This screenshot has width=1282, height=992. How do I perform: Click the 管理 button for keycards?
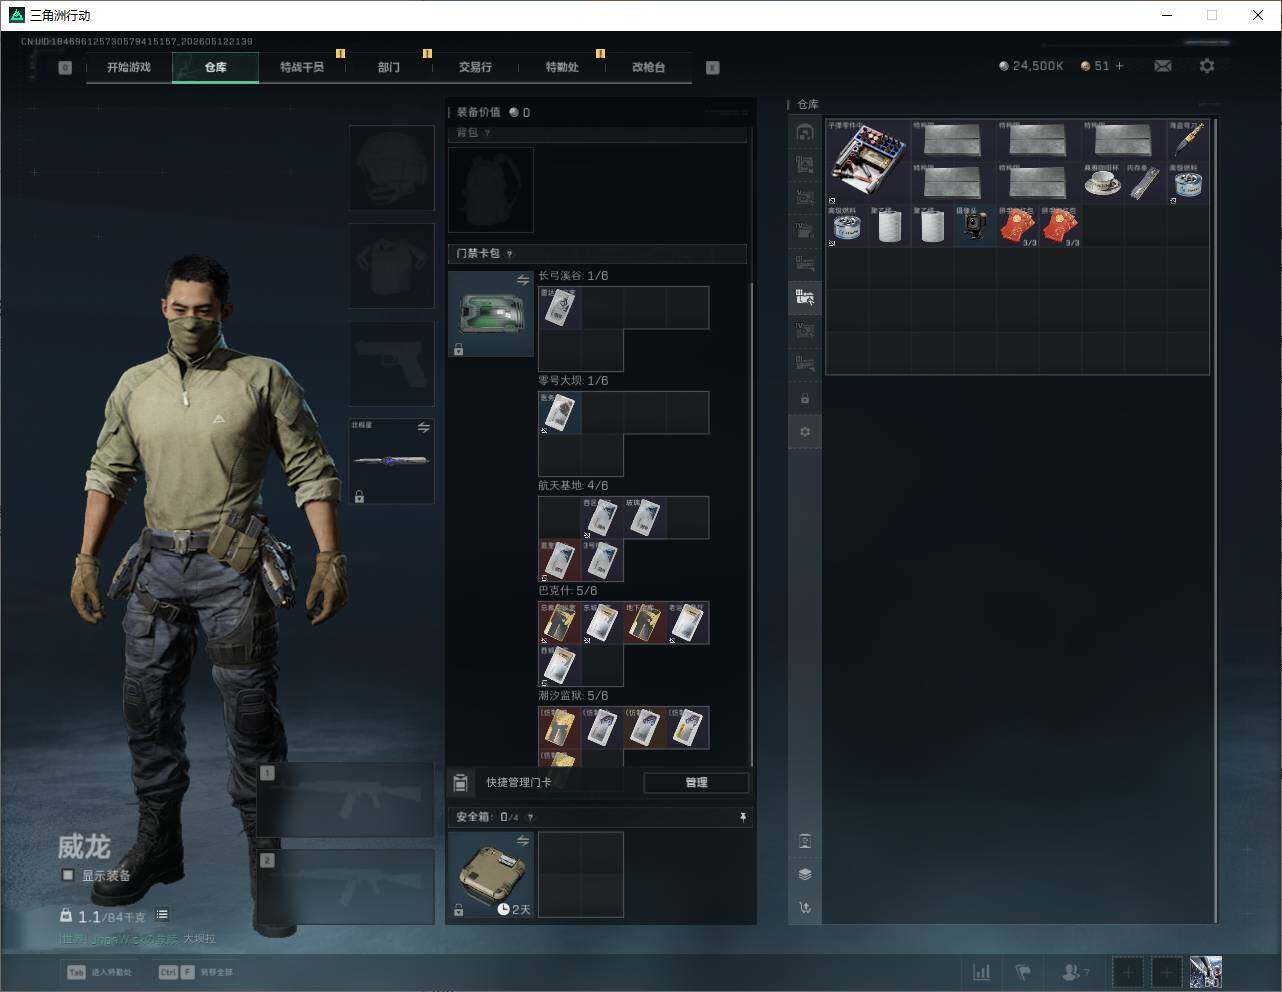[x=696, y=783]
